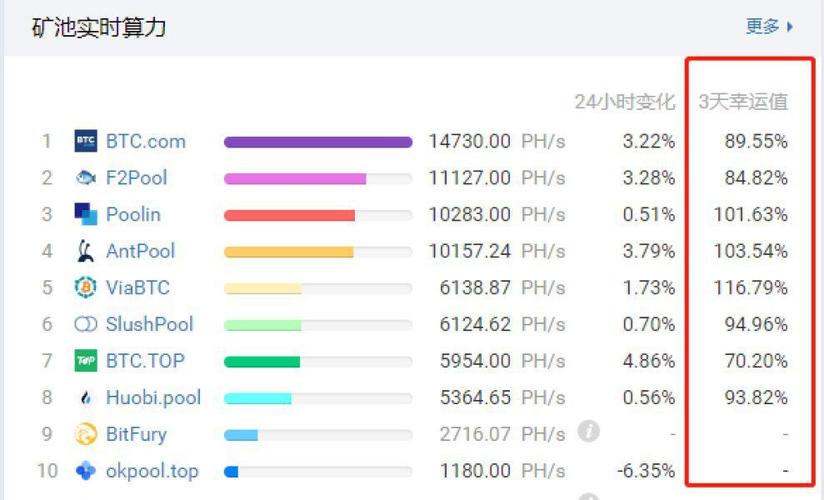824x500 pixels.
Task: Open the Poolin pool link
Action: click(x=133, y=215)
